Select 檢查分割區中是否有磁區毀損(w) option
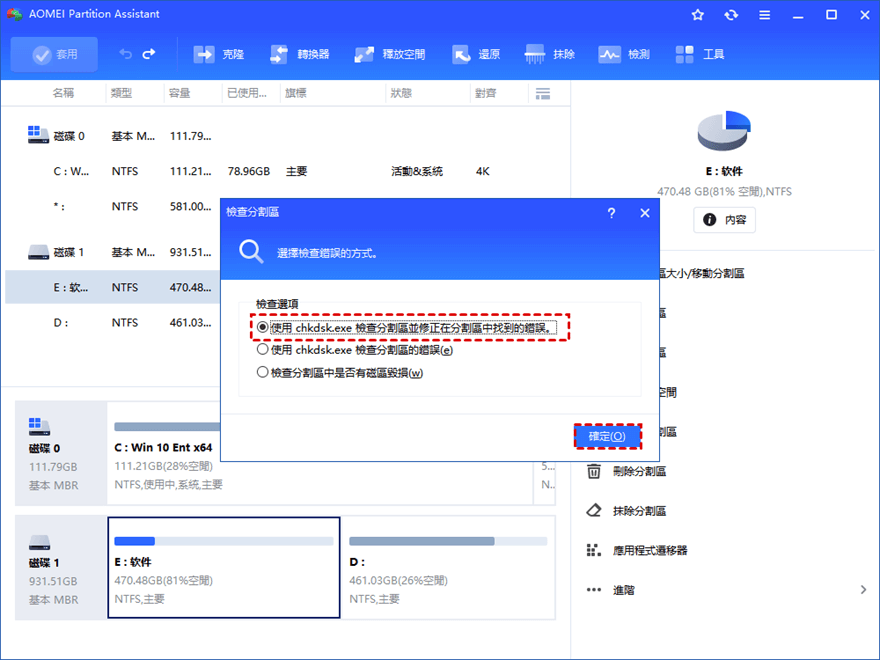This screenshot has width=880, height=660. (x=340, y=373)
